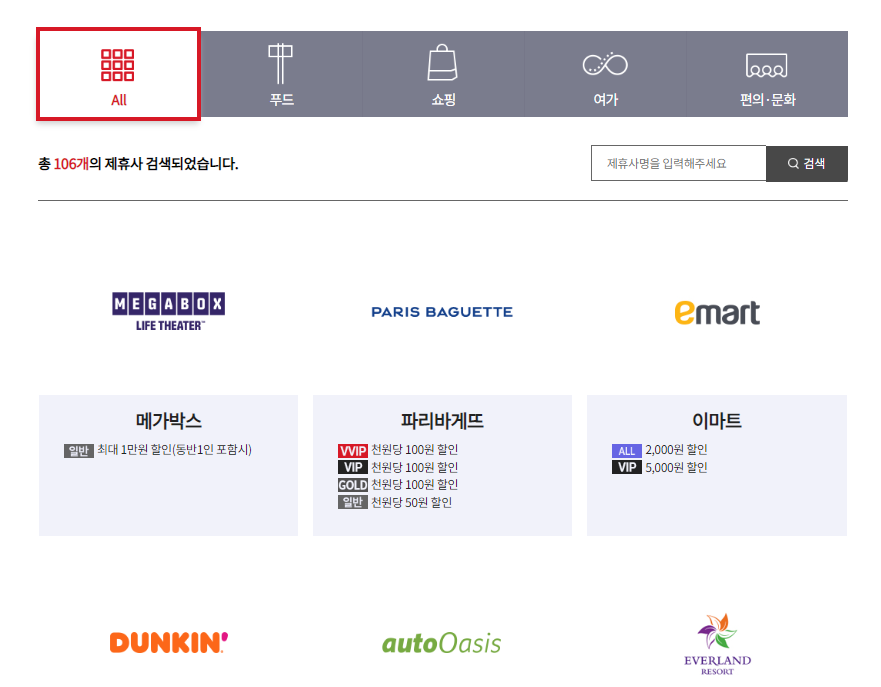Image resolution: width=881 pixels, height=687 pixels.
Task: Open the 푸드 fork icon tab
Action: tap(280, 63)
